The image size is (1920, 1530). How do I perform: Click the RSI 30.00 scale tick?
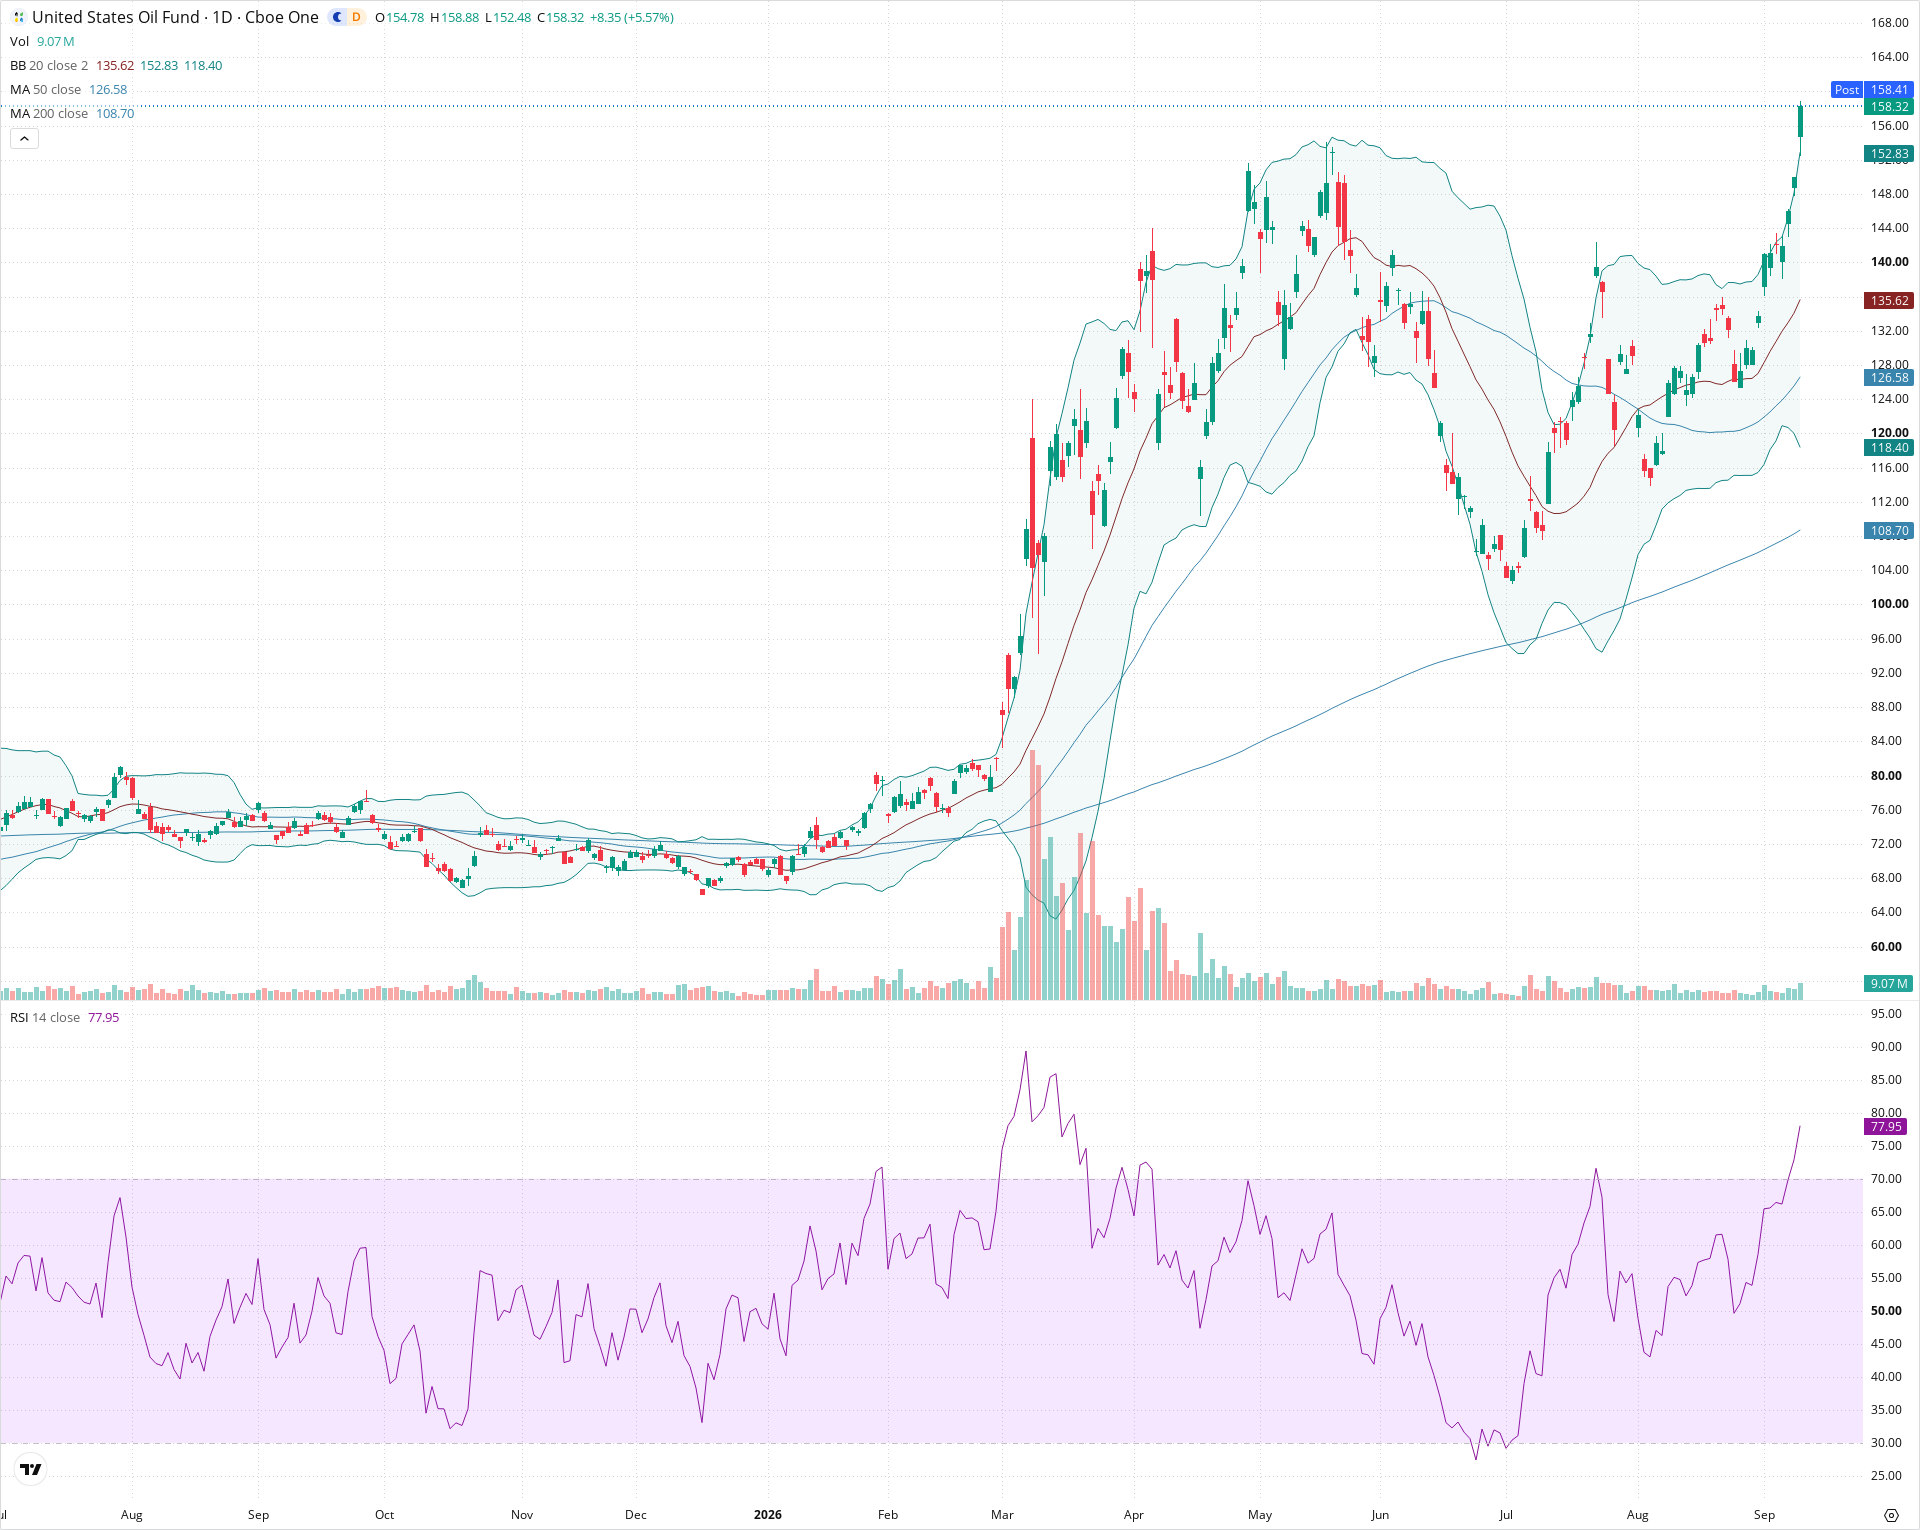(1886, 1442)
